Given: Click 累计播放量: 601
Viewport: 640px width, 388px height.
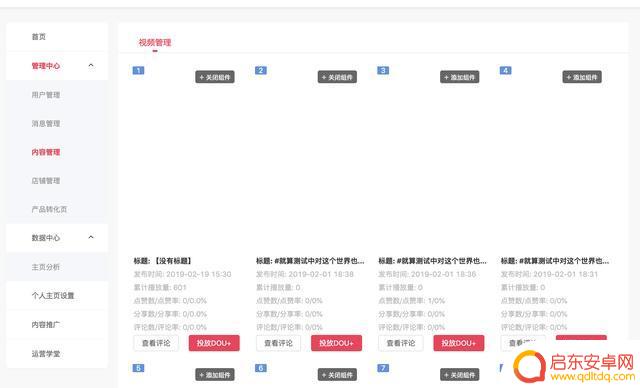Looking at the screenshot, I should pos(160,287).
